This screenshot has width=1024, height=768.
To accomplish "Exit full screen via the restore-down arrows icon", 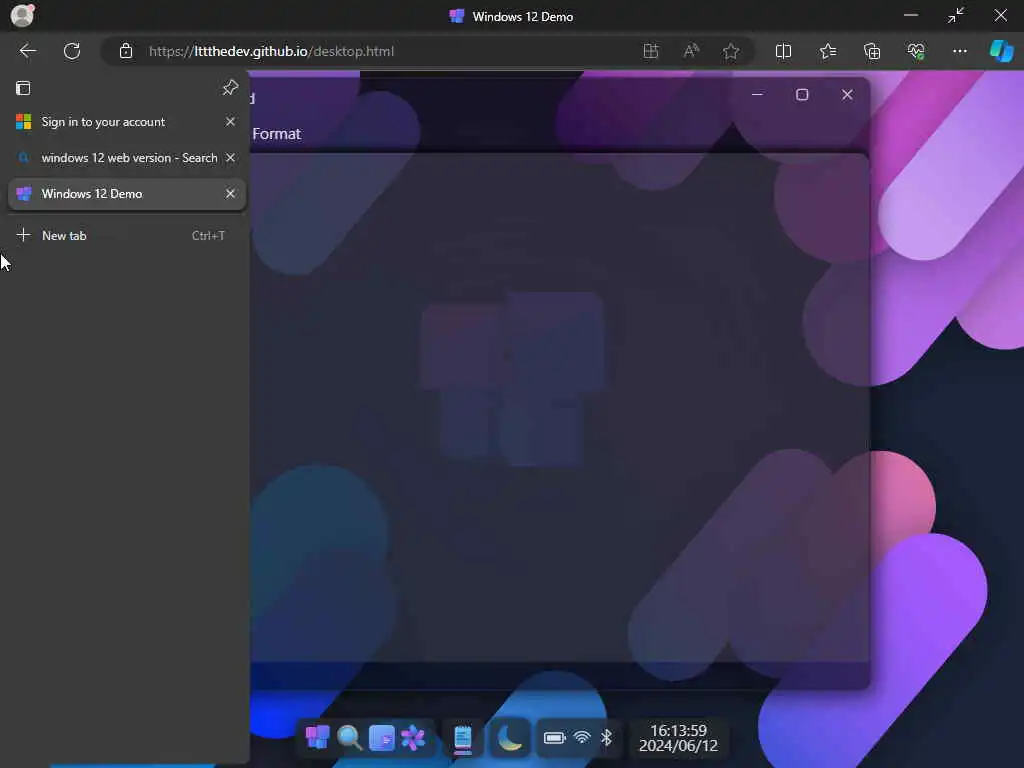I will click(956, 16).
